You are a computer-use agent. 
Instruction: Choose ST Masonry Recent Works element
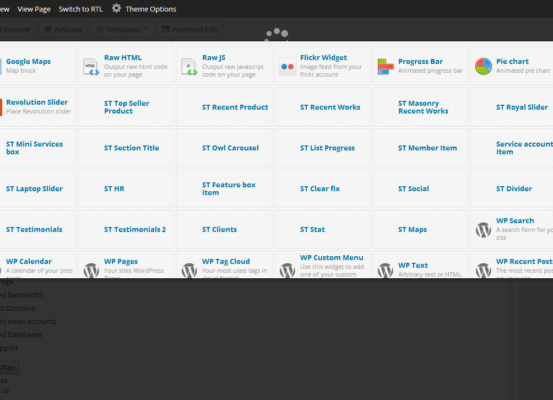pyautogui.click(x=420, y=107)
